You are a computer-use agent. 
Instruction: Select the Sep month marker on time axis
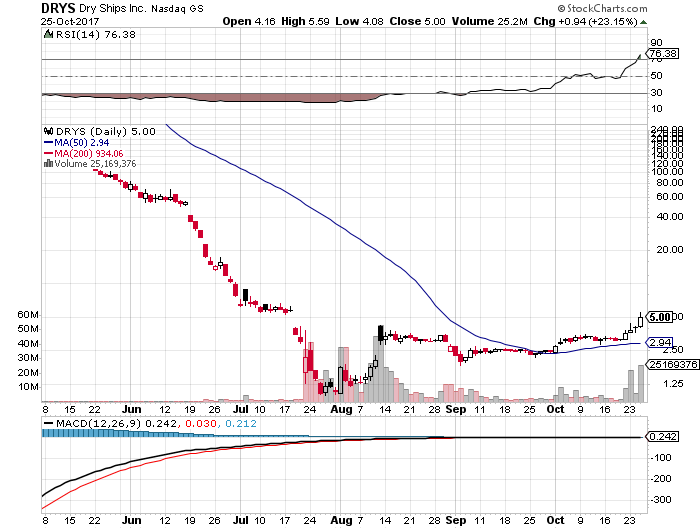tap(455, 409)
